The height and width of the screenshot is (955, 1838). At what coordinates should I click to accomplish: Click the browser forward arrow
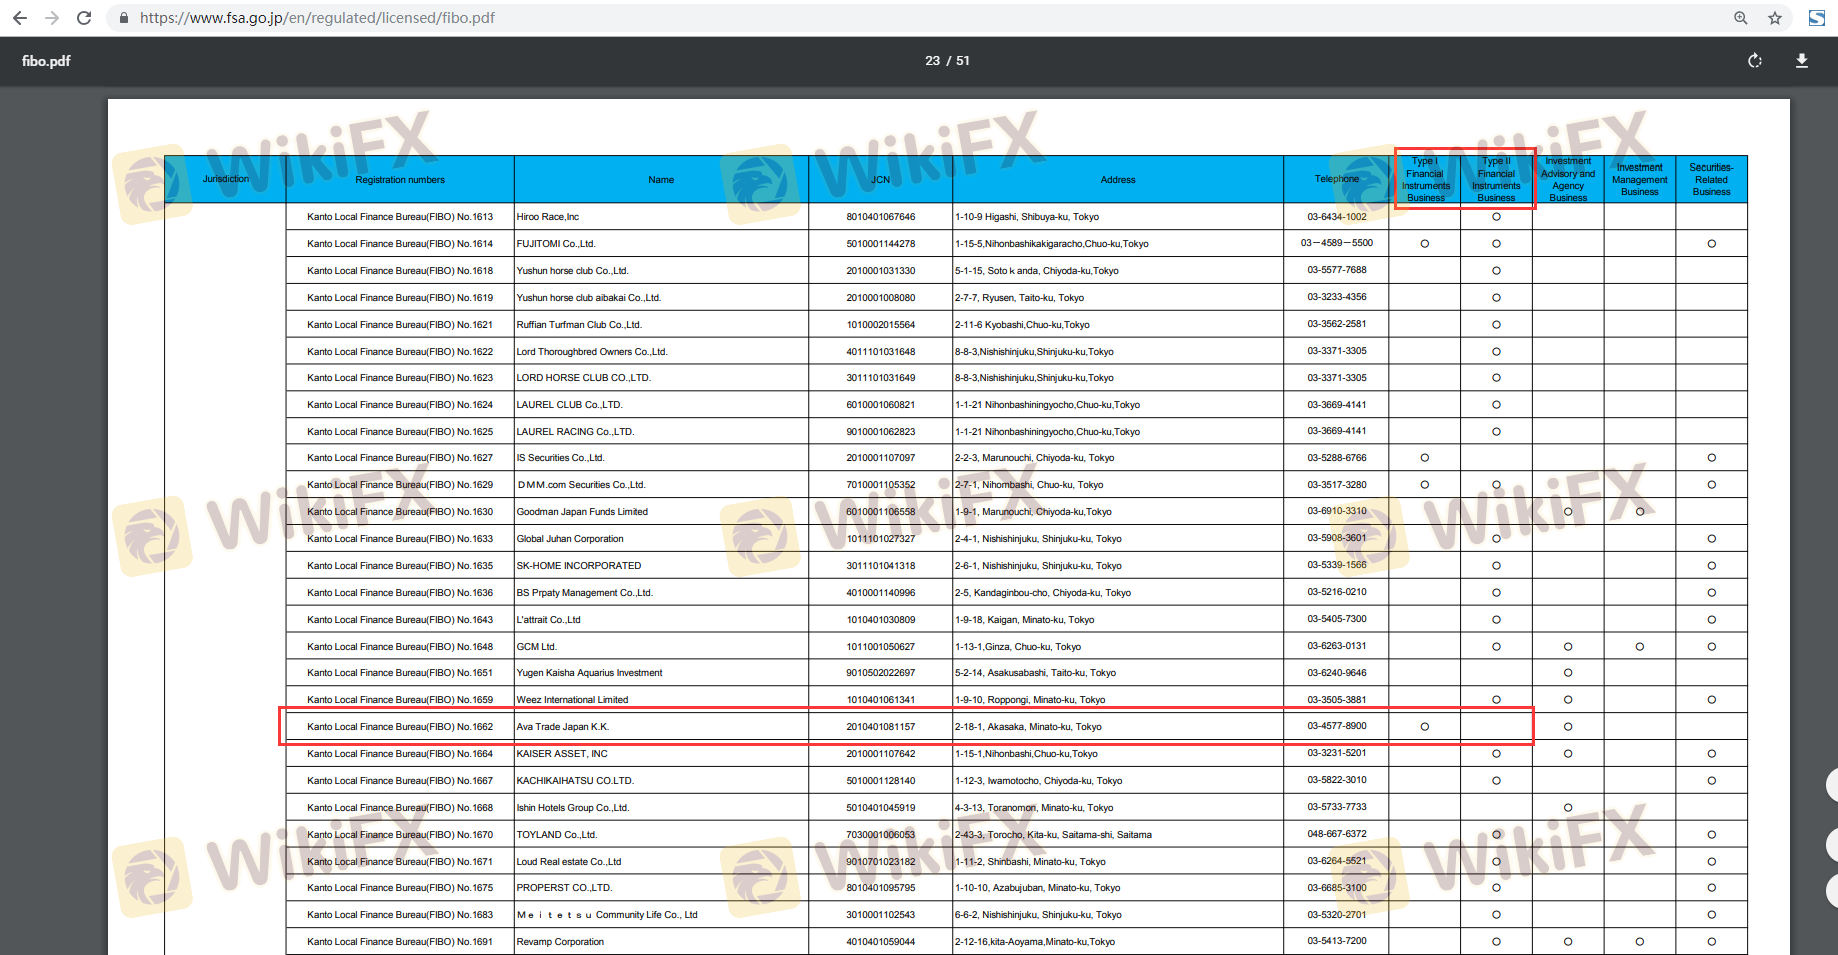(52, 18)
